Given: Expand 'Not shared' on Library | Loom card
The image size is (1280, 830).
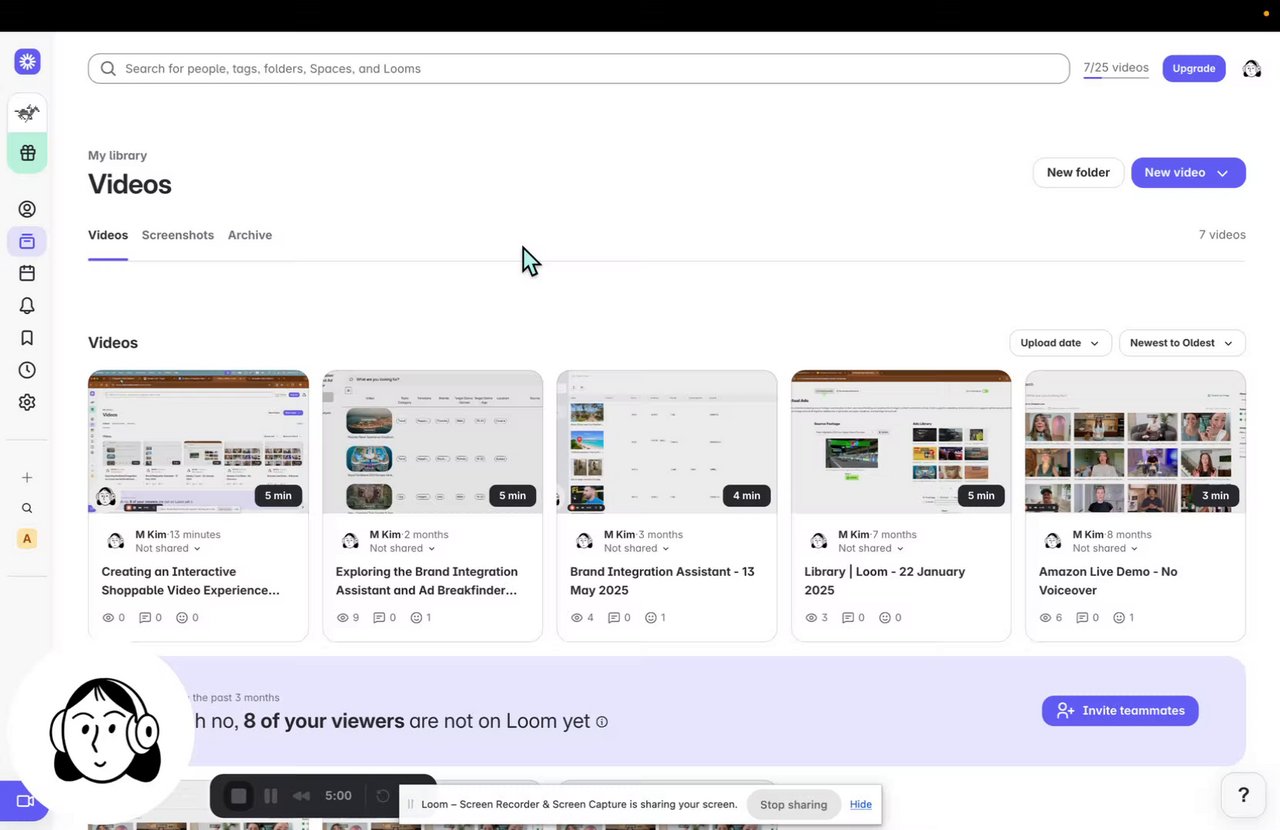Looking at the screenshot, I should pos(871,548).
